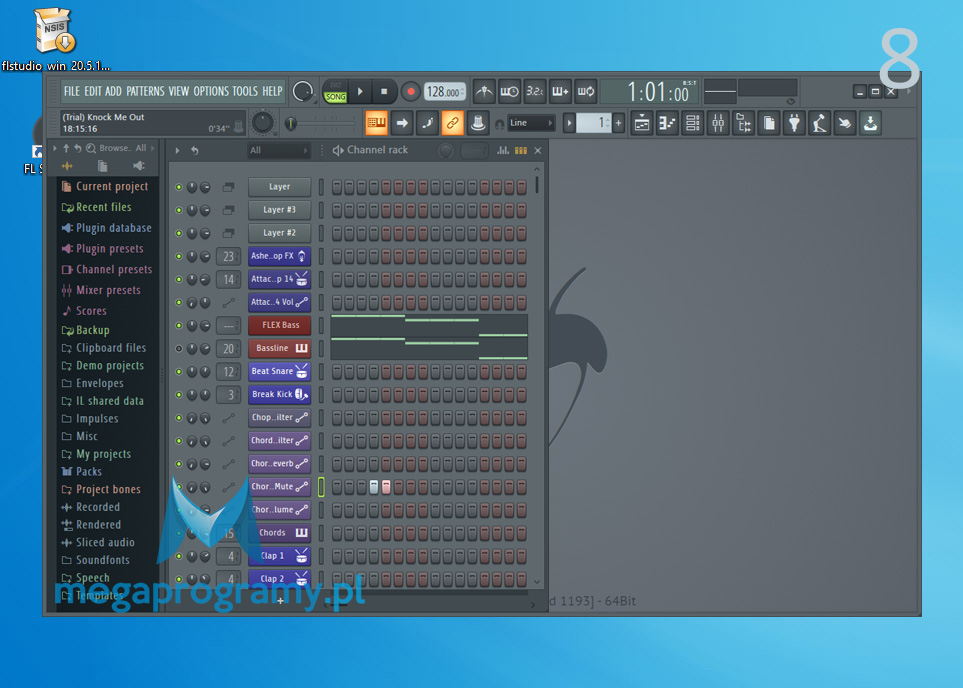Click the Channel rack vertical scrollbar
Viewport: 963px width, 688px height.
click(x=537, y=184)
